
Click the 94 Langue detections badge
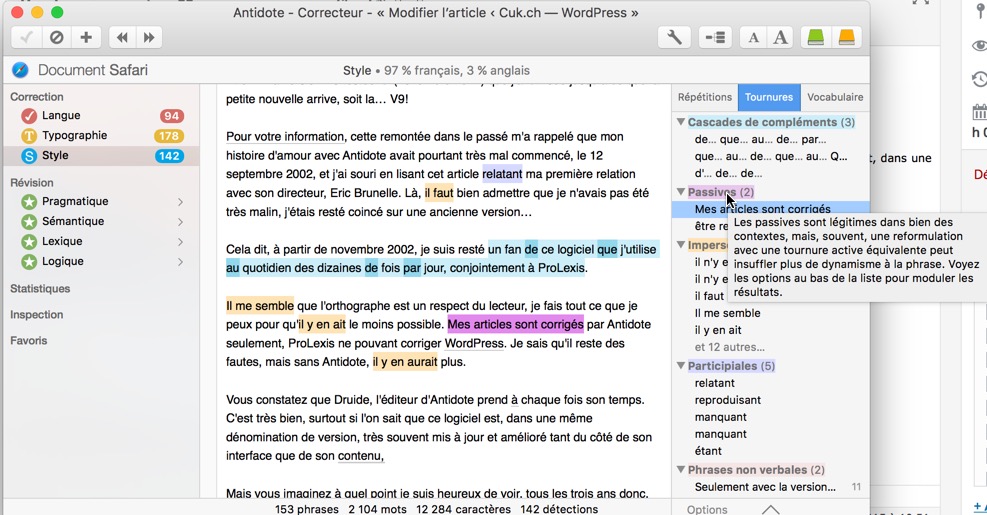(x=171, y=116)
